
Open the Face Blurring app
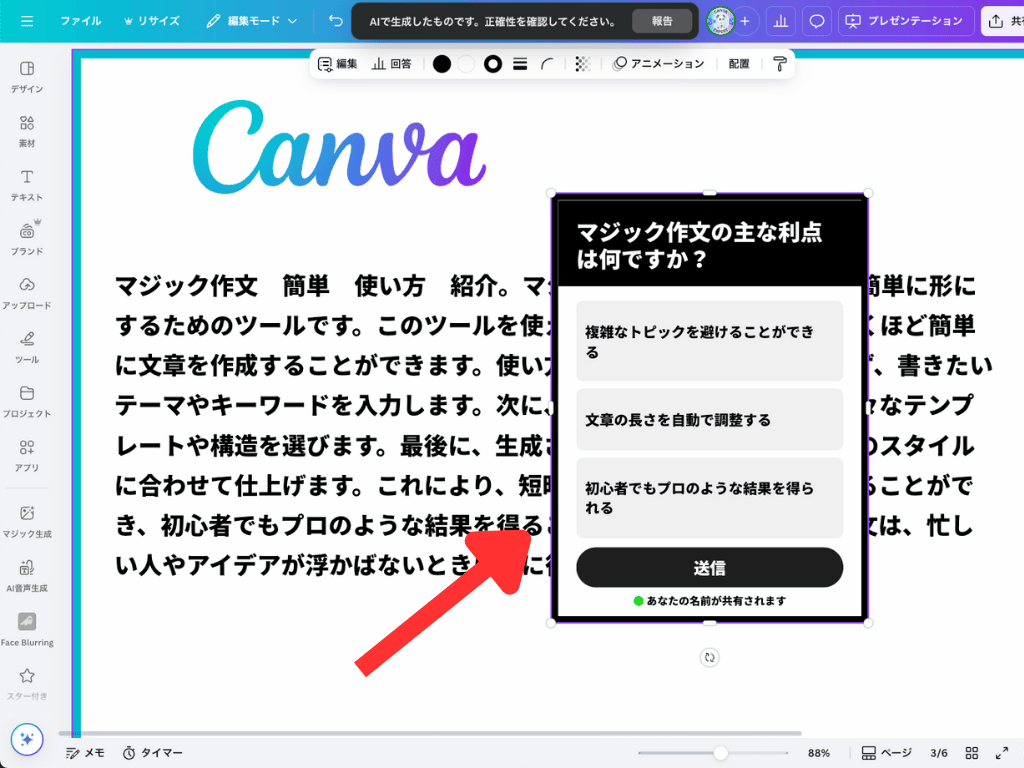coord(27,630)
